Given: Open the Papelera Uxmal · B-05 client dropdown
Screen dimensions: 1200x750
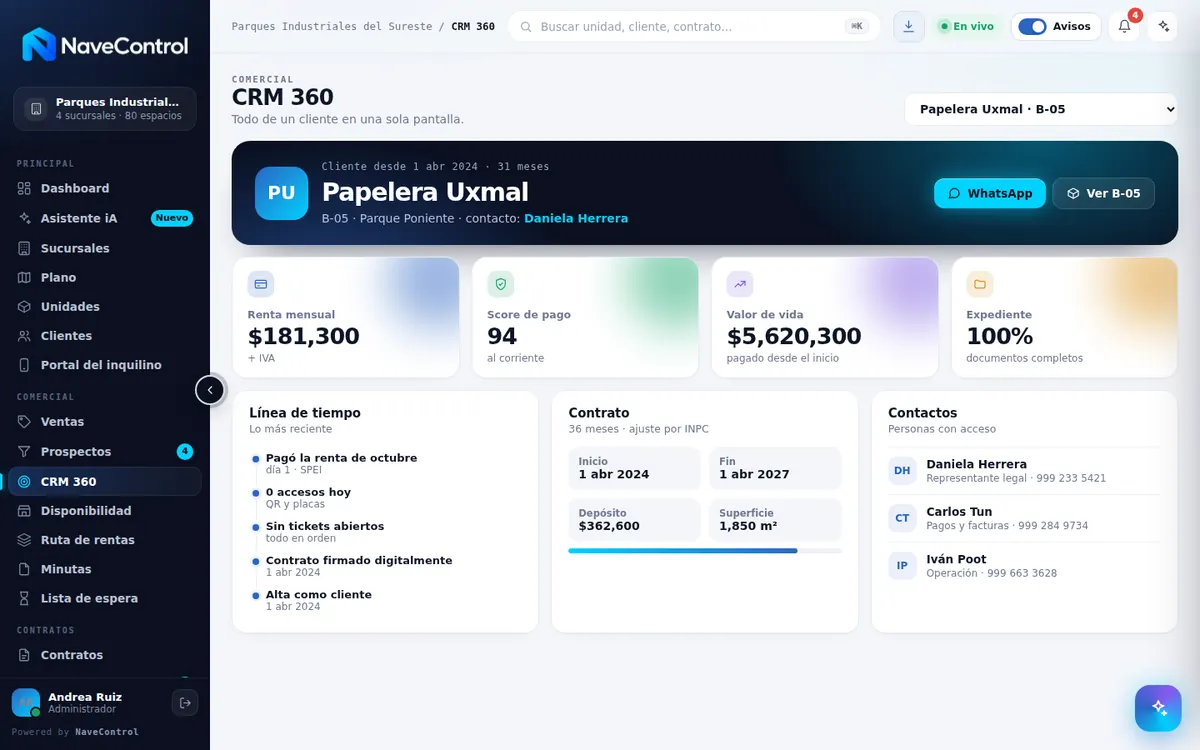Looking at the screenshot, I should pyautogui.click(x=1041, y=109).
